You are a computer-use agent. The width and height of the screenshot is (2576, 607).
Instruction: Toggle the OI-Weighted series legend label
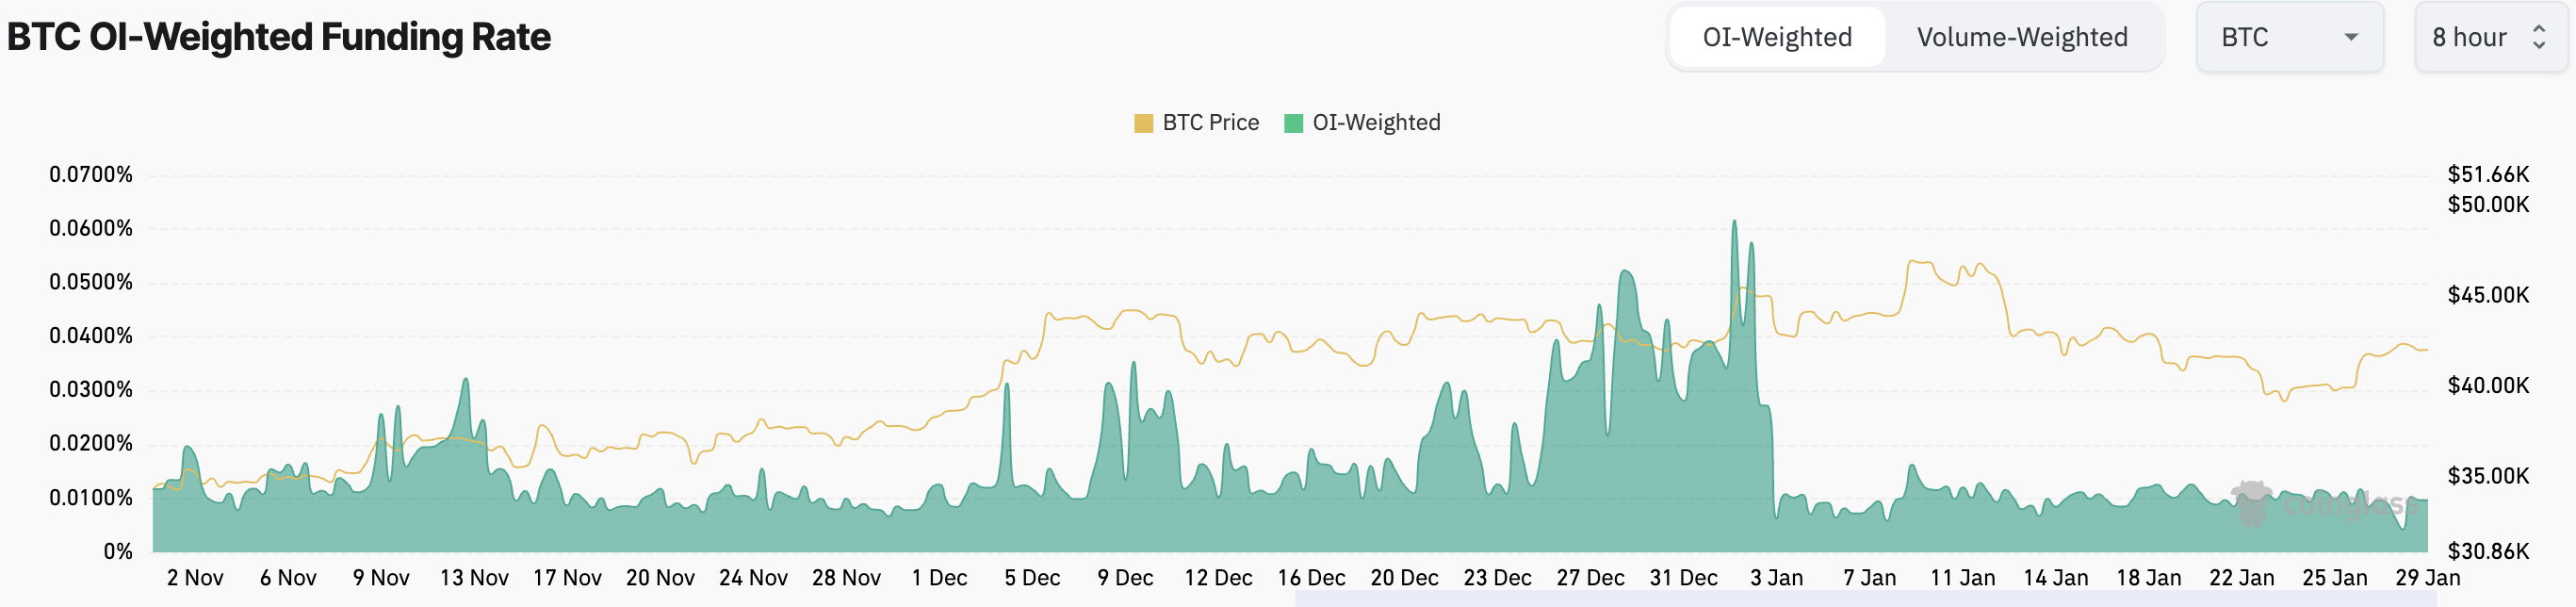(x=1376, y=122)
